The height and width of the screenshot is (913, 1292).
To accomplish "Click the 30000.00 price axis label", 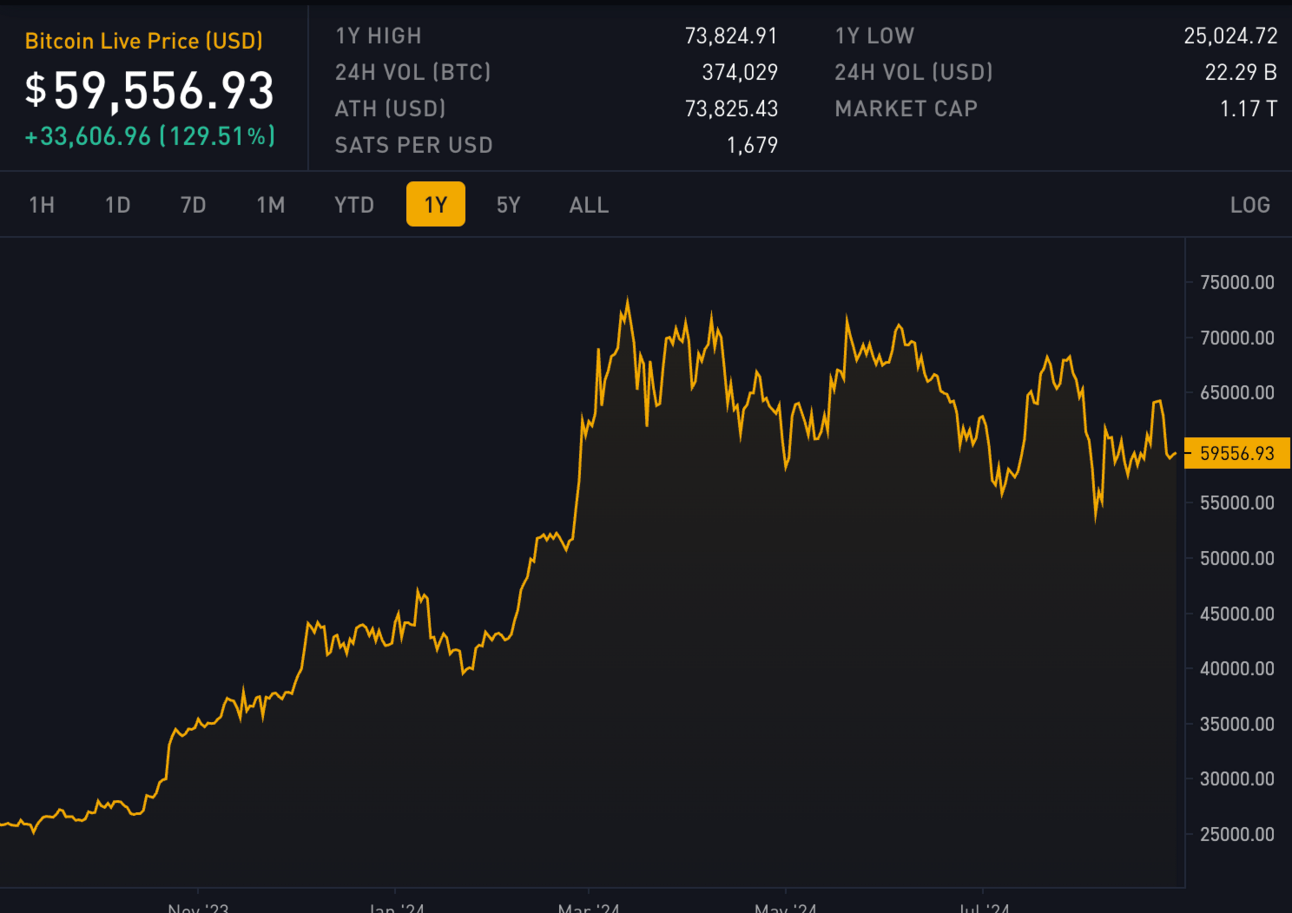I will [x=1237, y=778].
